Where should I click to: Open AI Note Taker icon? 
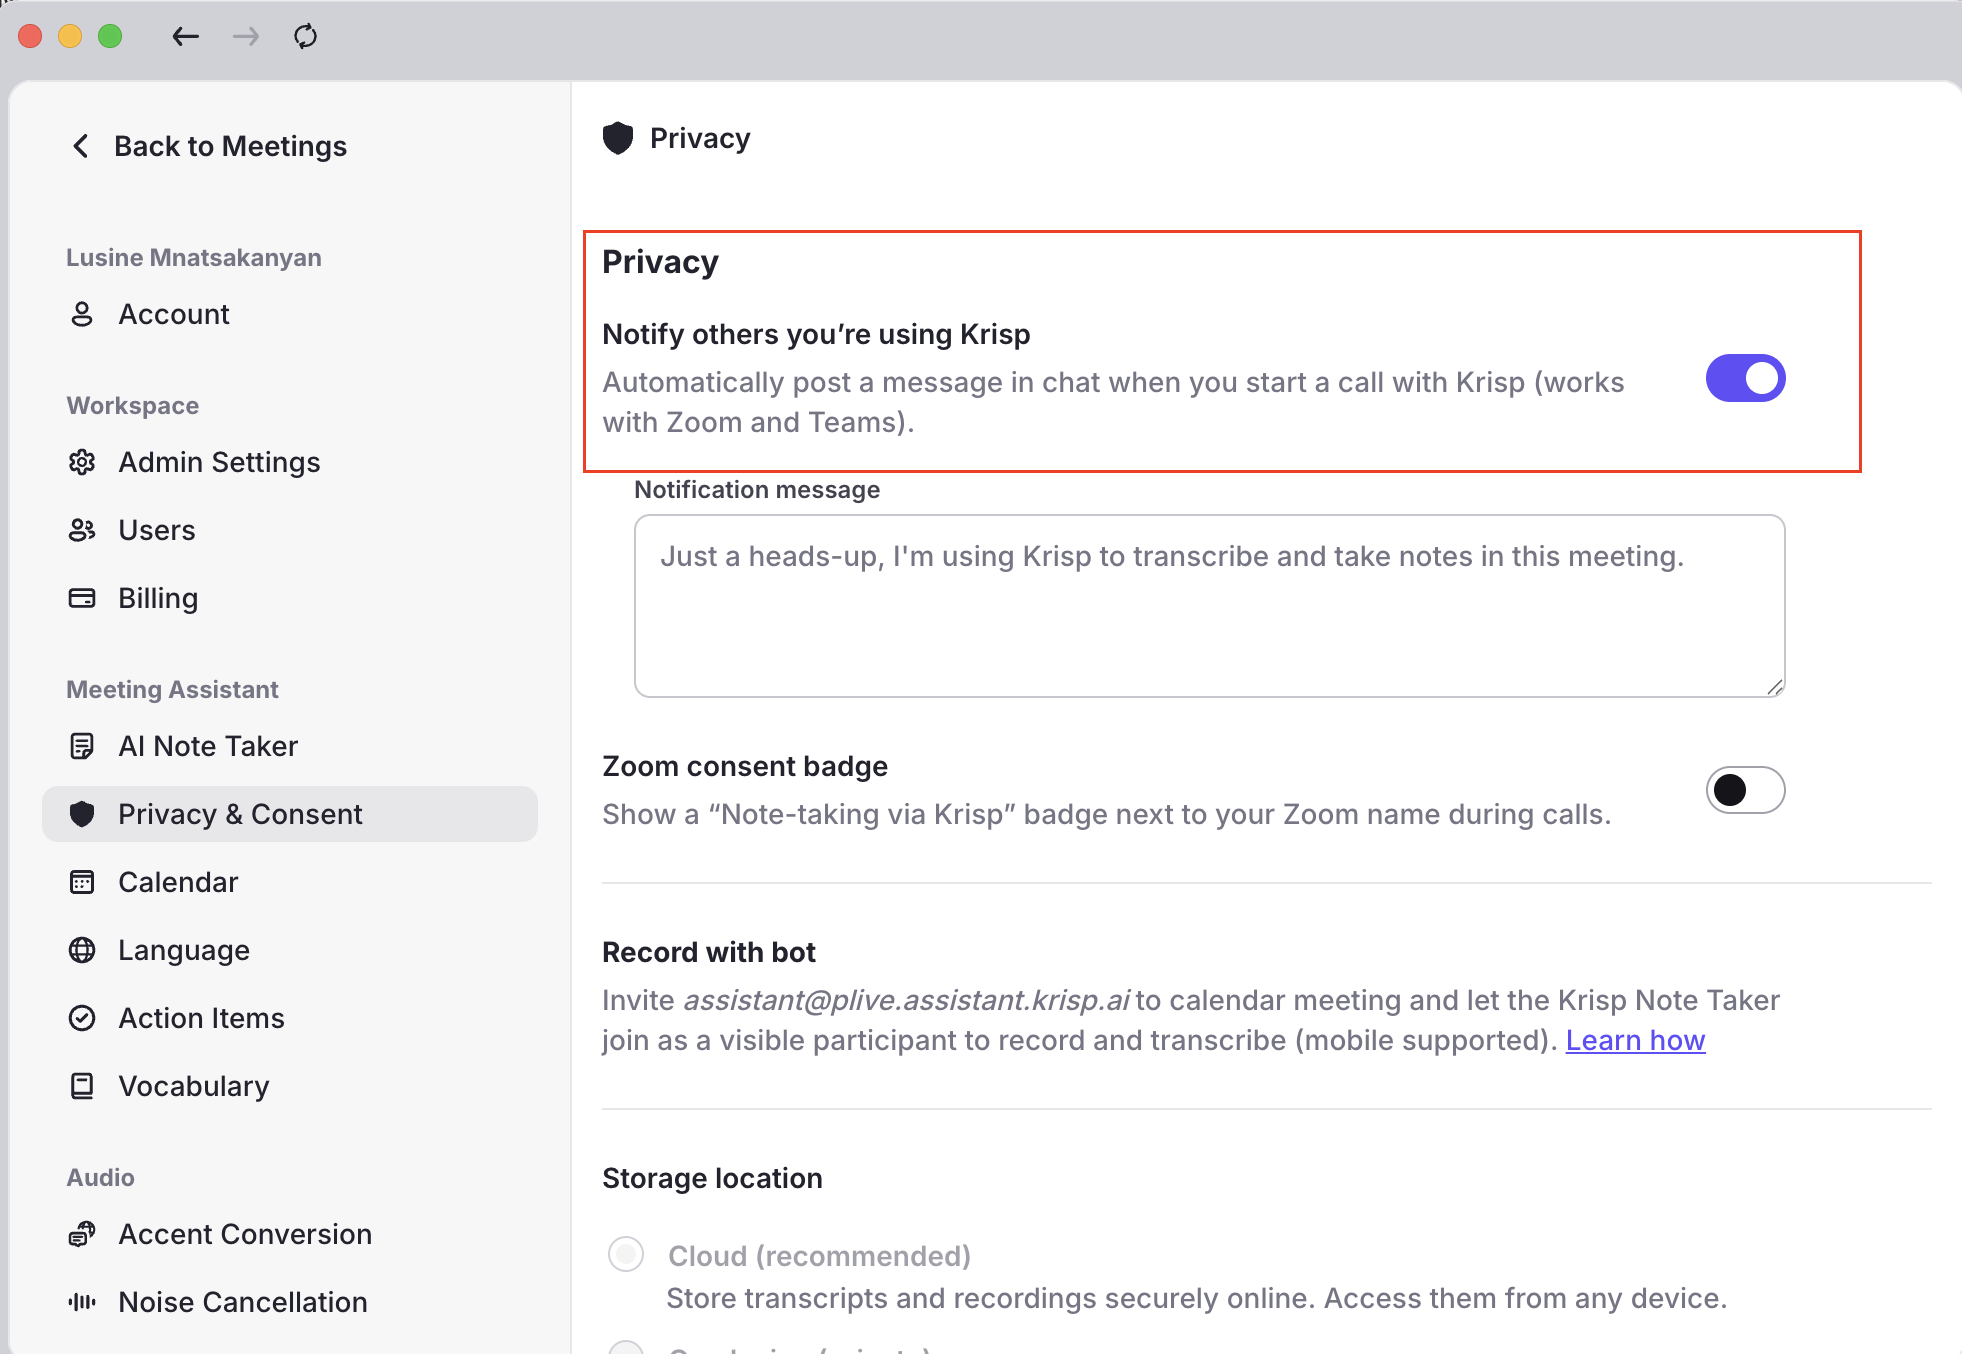tap(82, 746)
